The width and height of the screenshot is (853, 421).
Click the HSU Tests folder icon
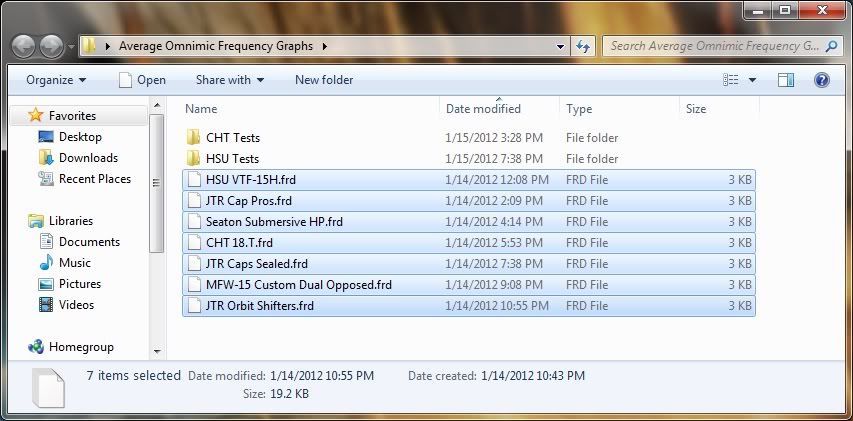tap(193, 159)
